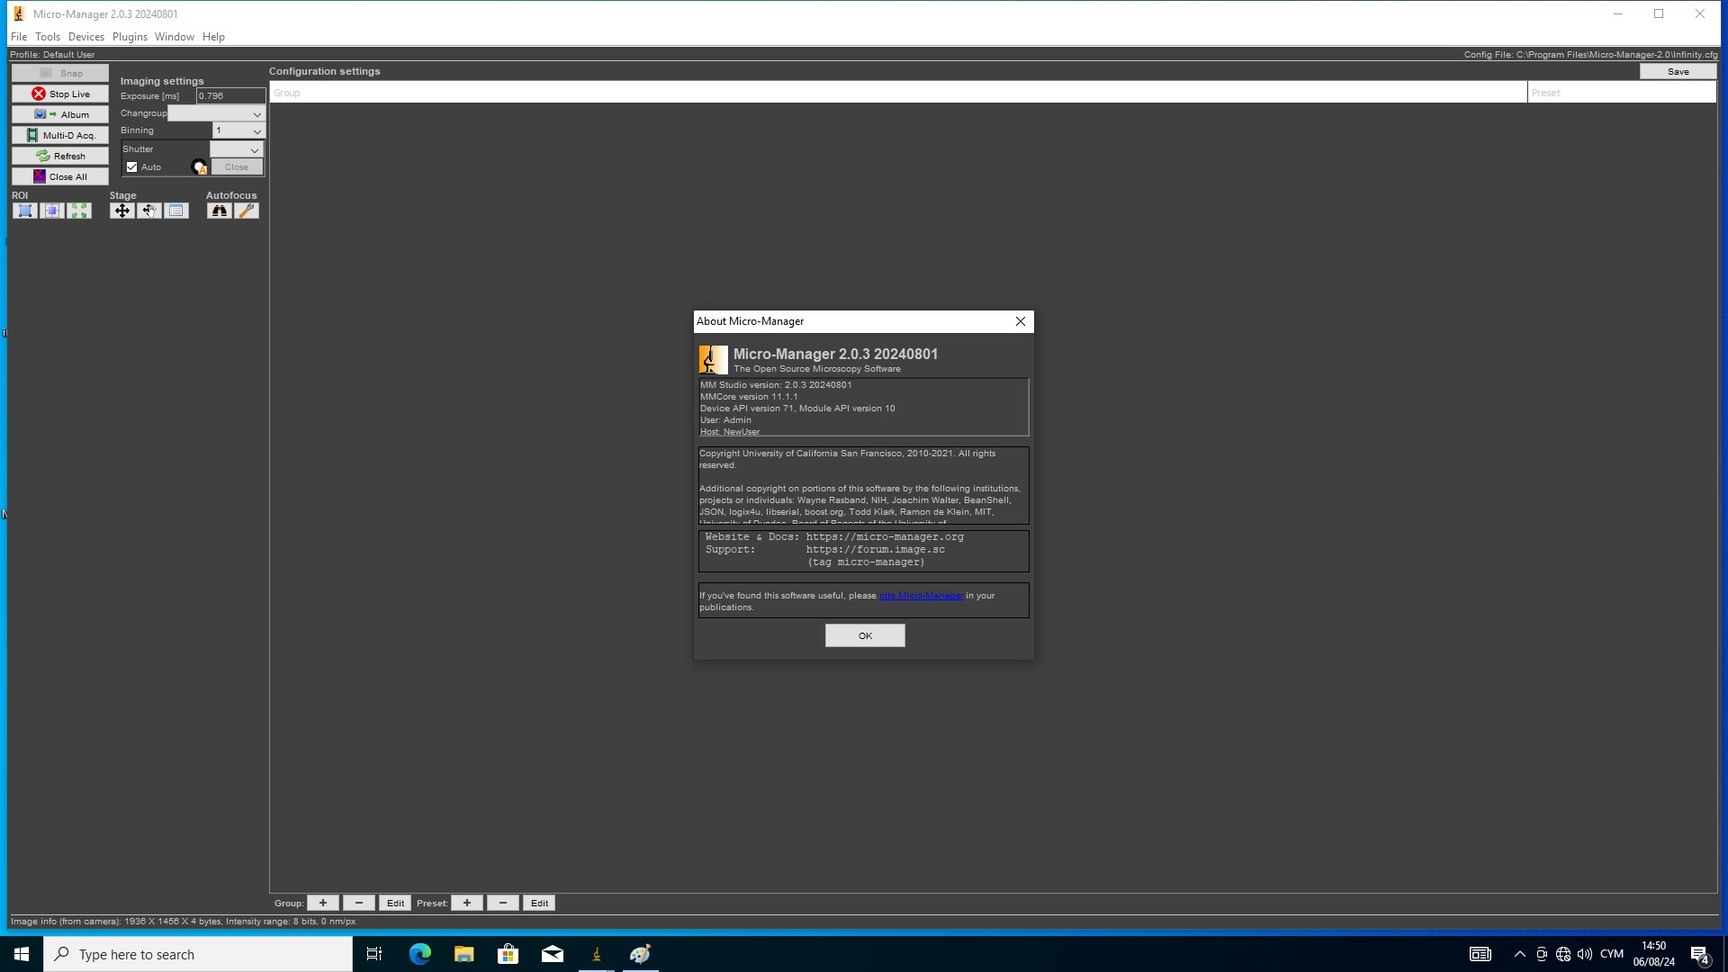Follow the cite Micro-Manager link
Image resolution: width=1728 pixels, height=972 pixels.
coord(921,596)
